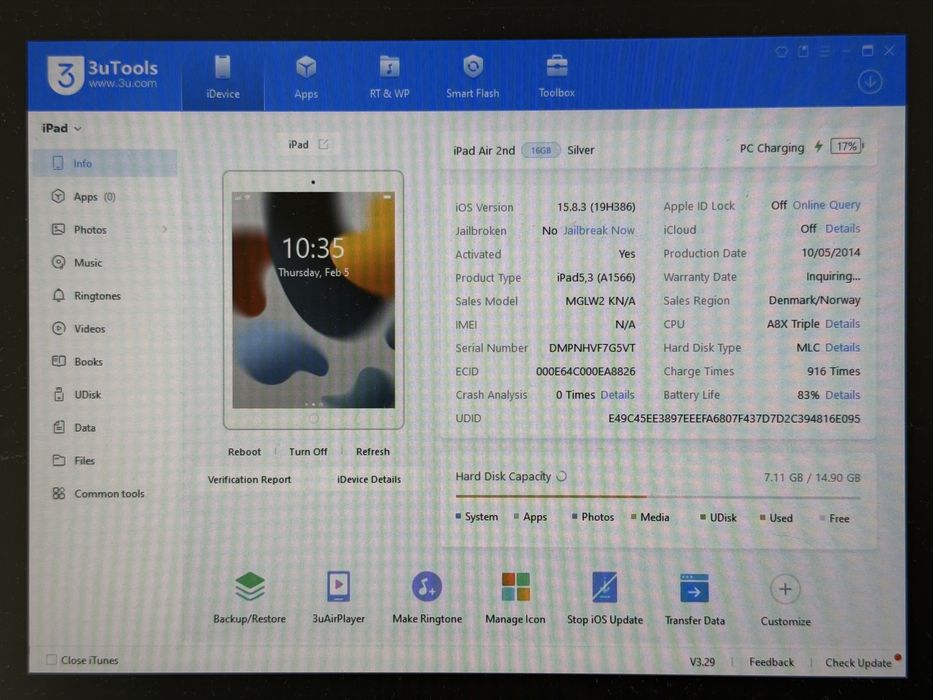The height and width of the screenshot is (700, 933).
Task: Open the Stop iOS Update tool
Action: pyautogui.click(x=605, y=598)
